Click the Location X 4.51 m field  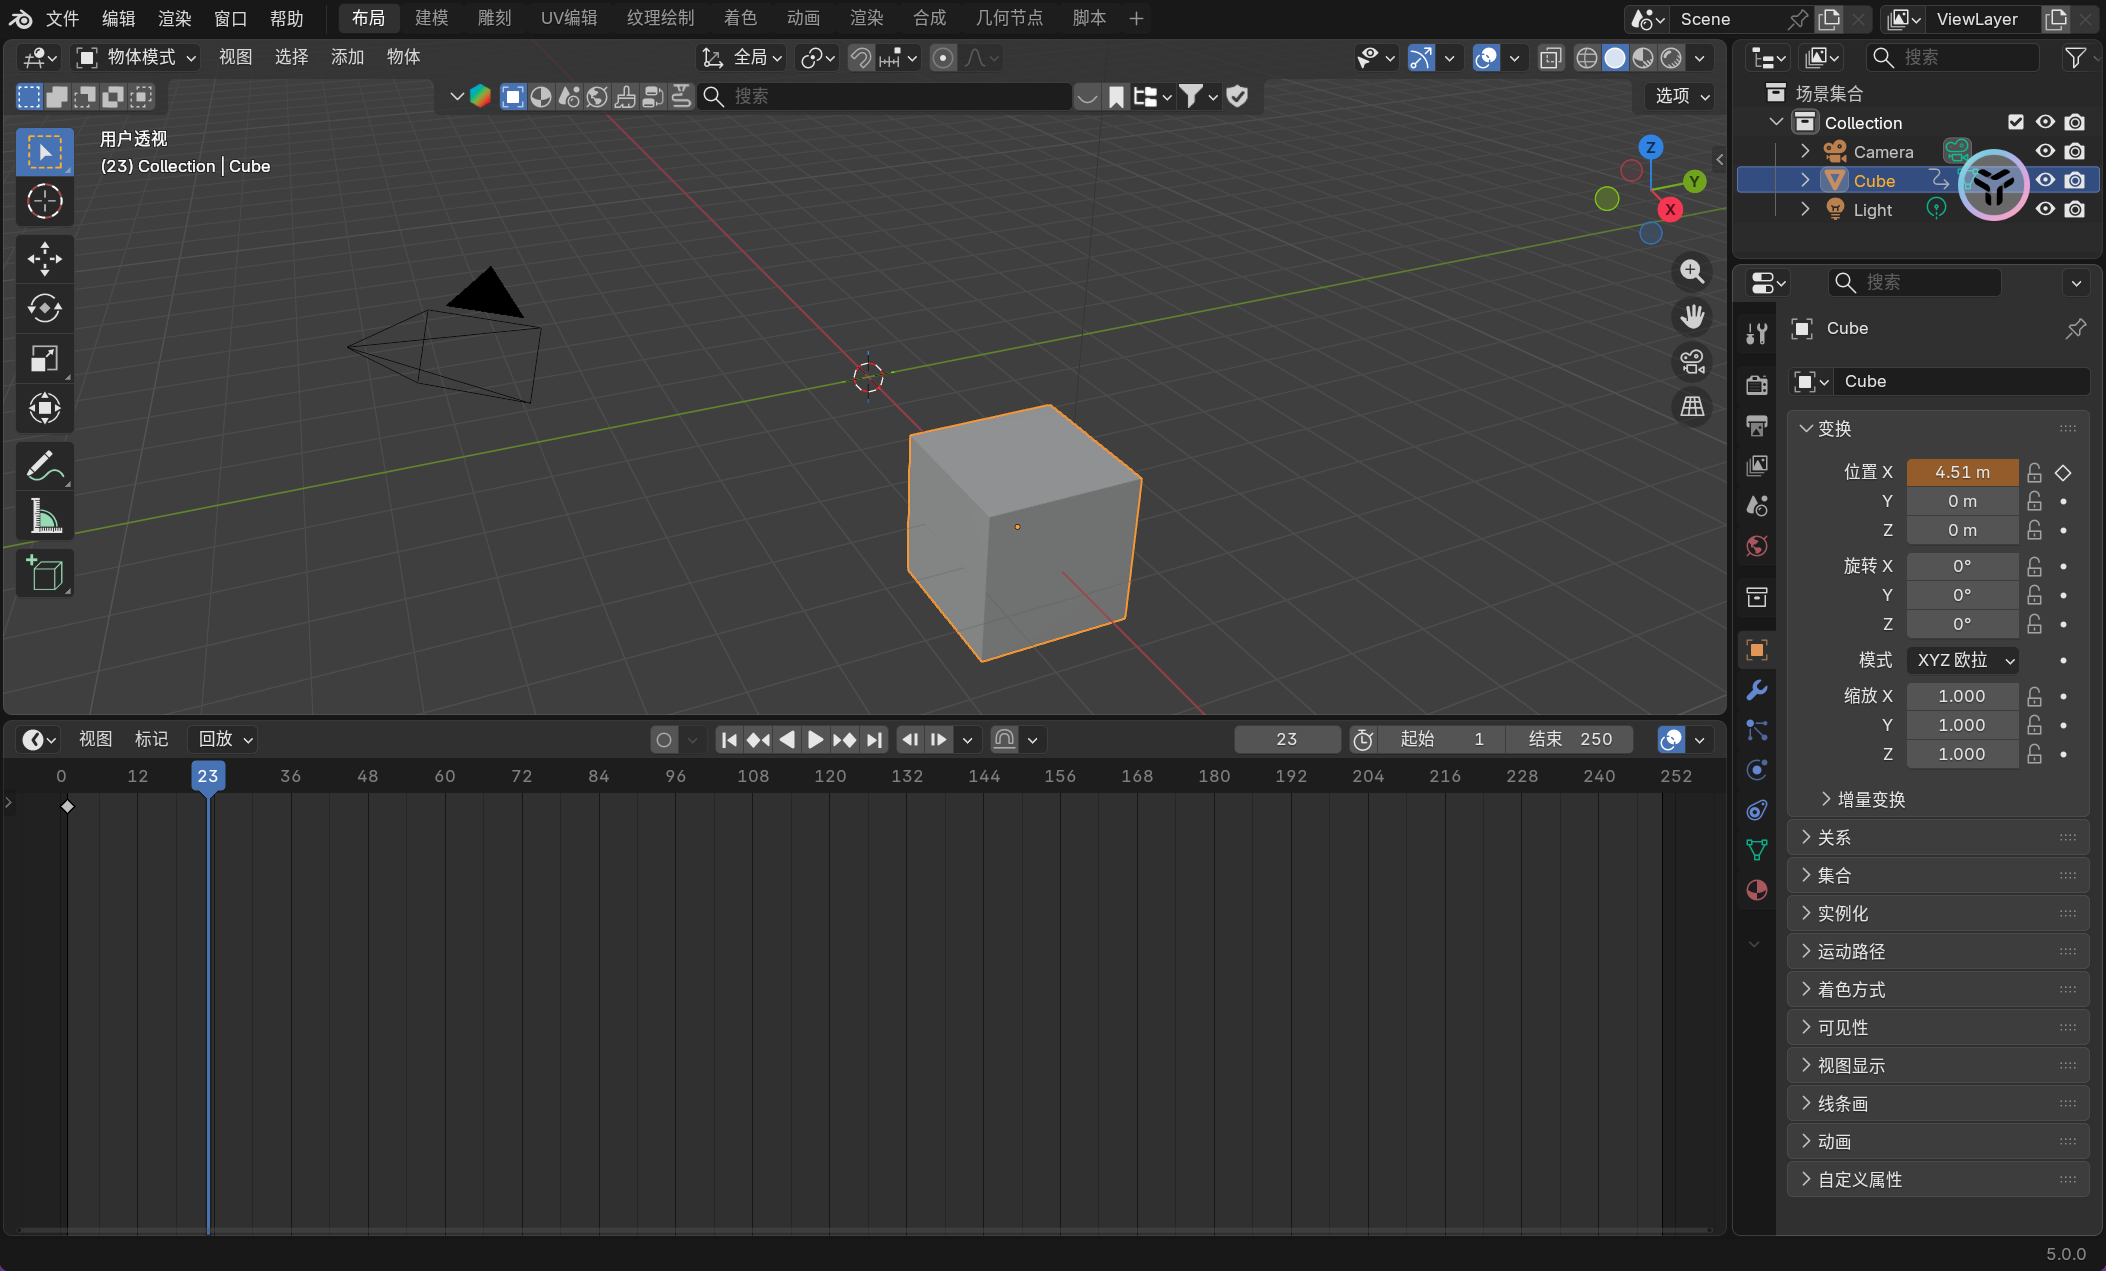(1961, 472)
